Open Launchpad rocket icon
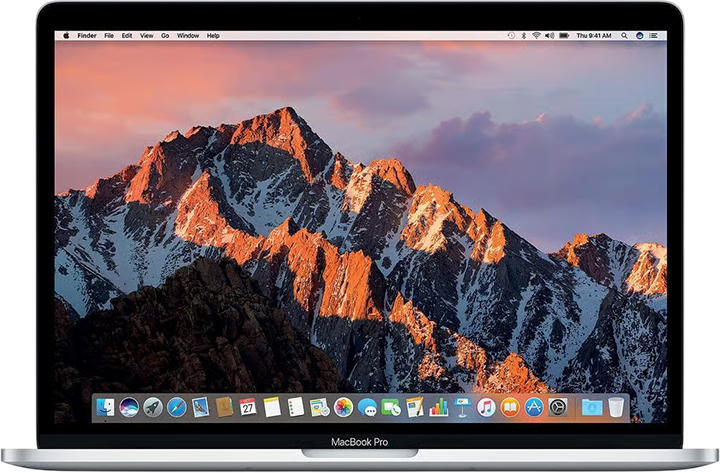 [x=153, y=407]
